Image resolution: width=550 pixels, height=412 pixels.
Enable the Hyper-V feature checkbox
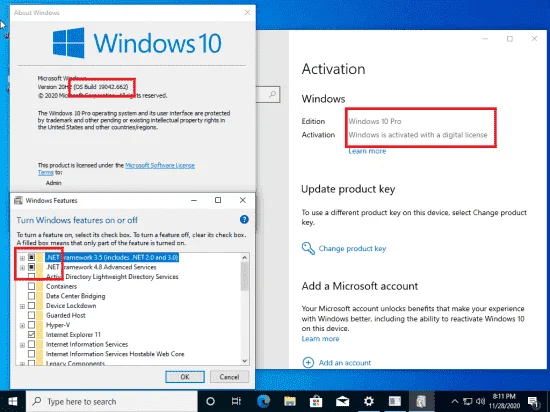tap(31, 325)
